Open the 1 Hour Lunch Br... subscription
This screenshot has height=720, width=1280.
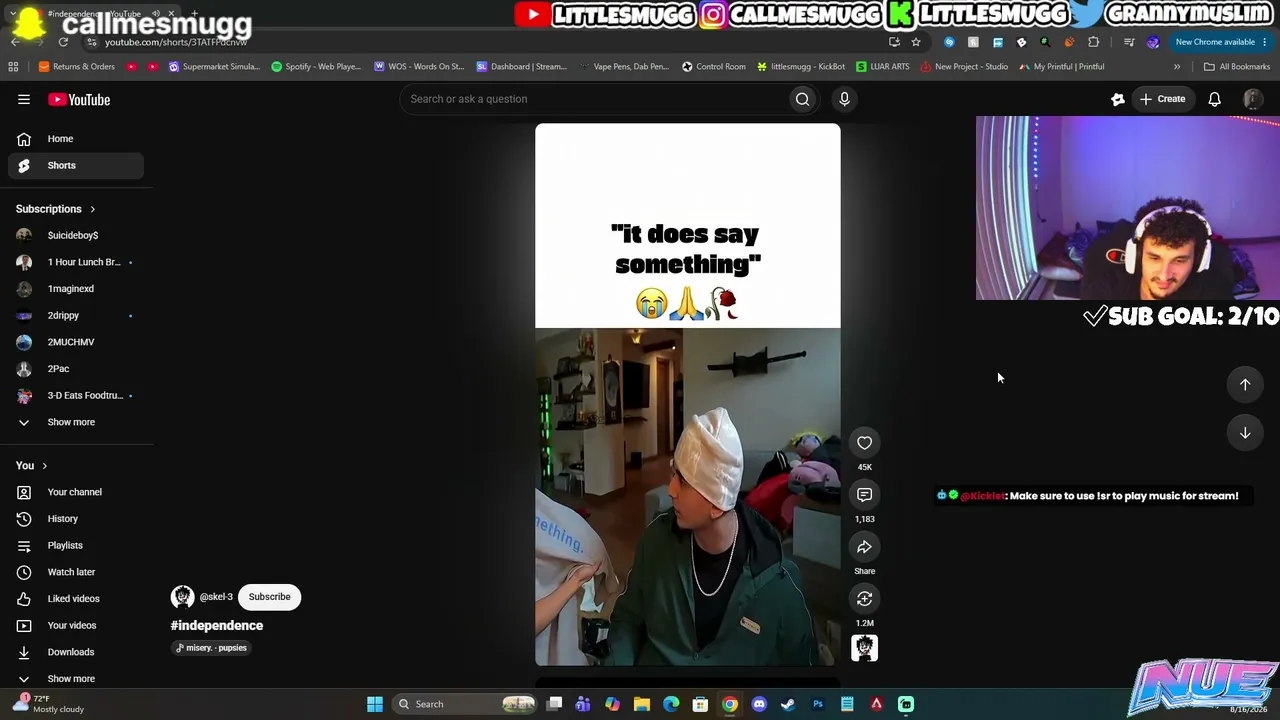pyautogui.click(x=76, y=262)
